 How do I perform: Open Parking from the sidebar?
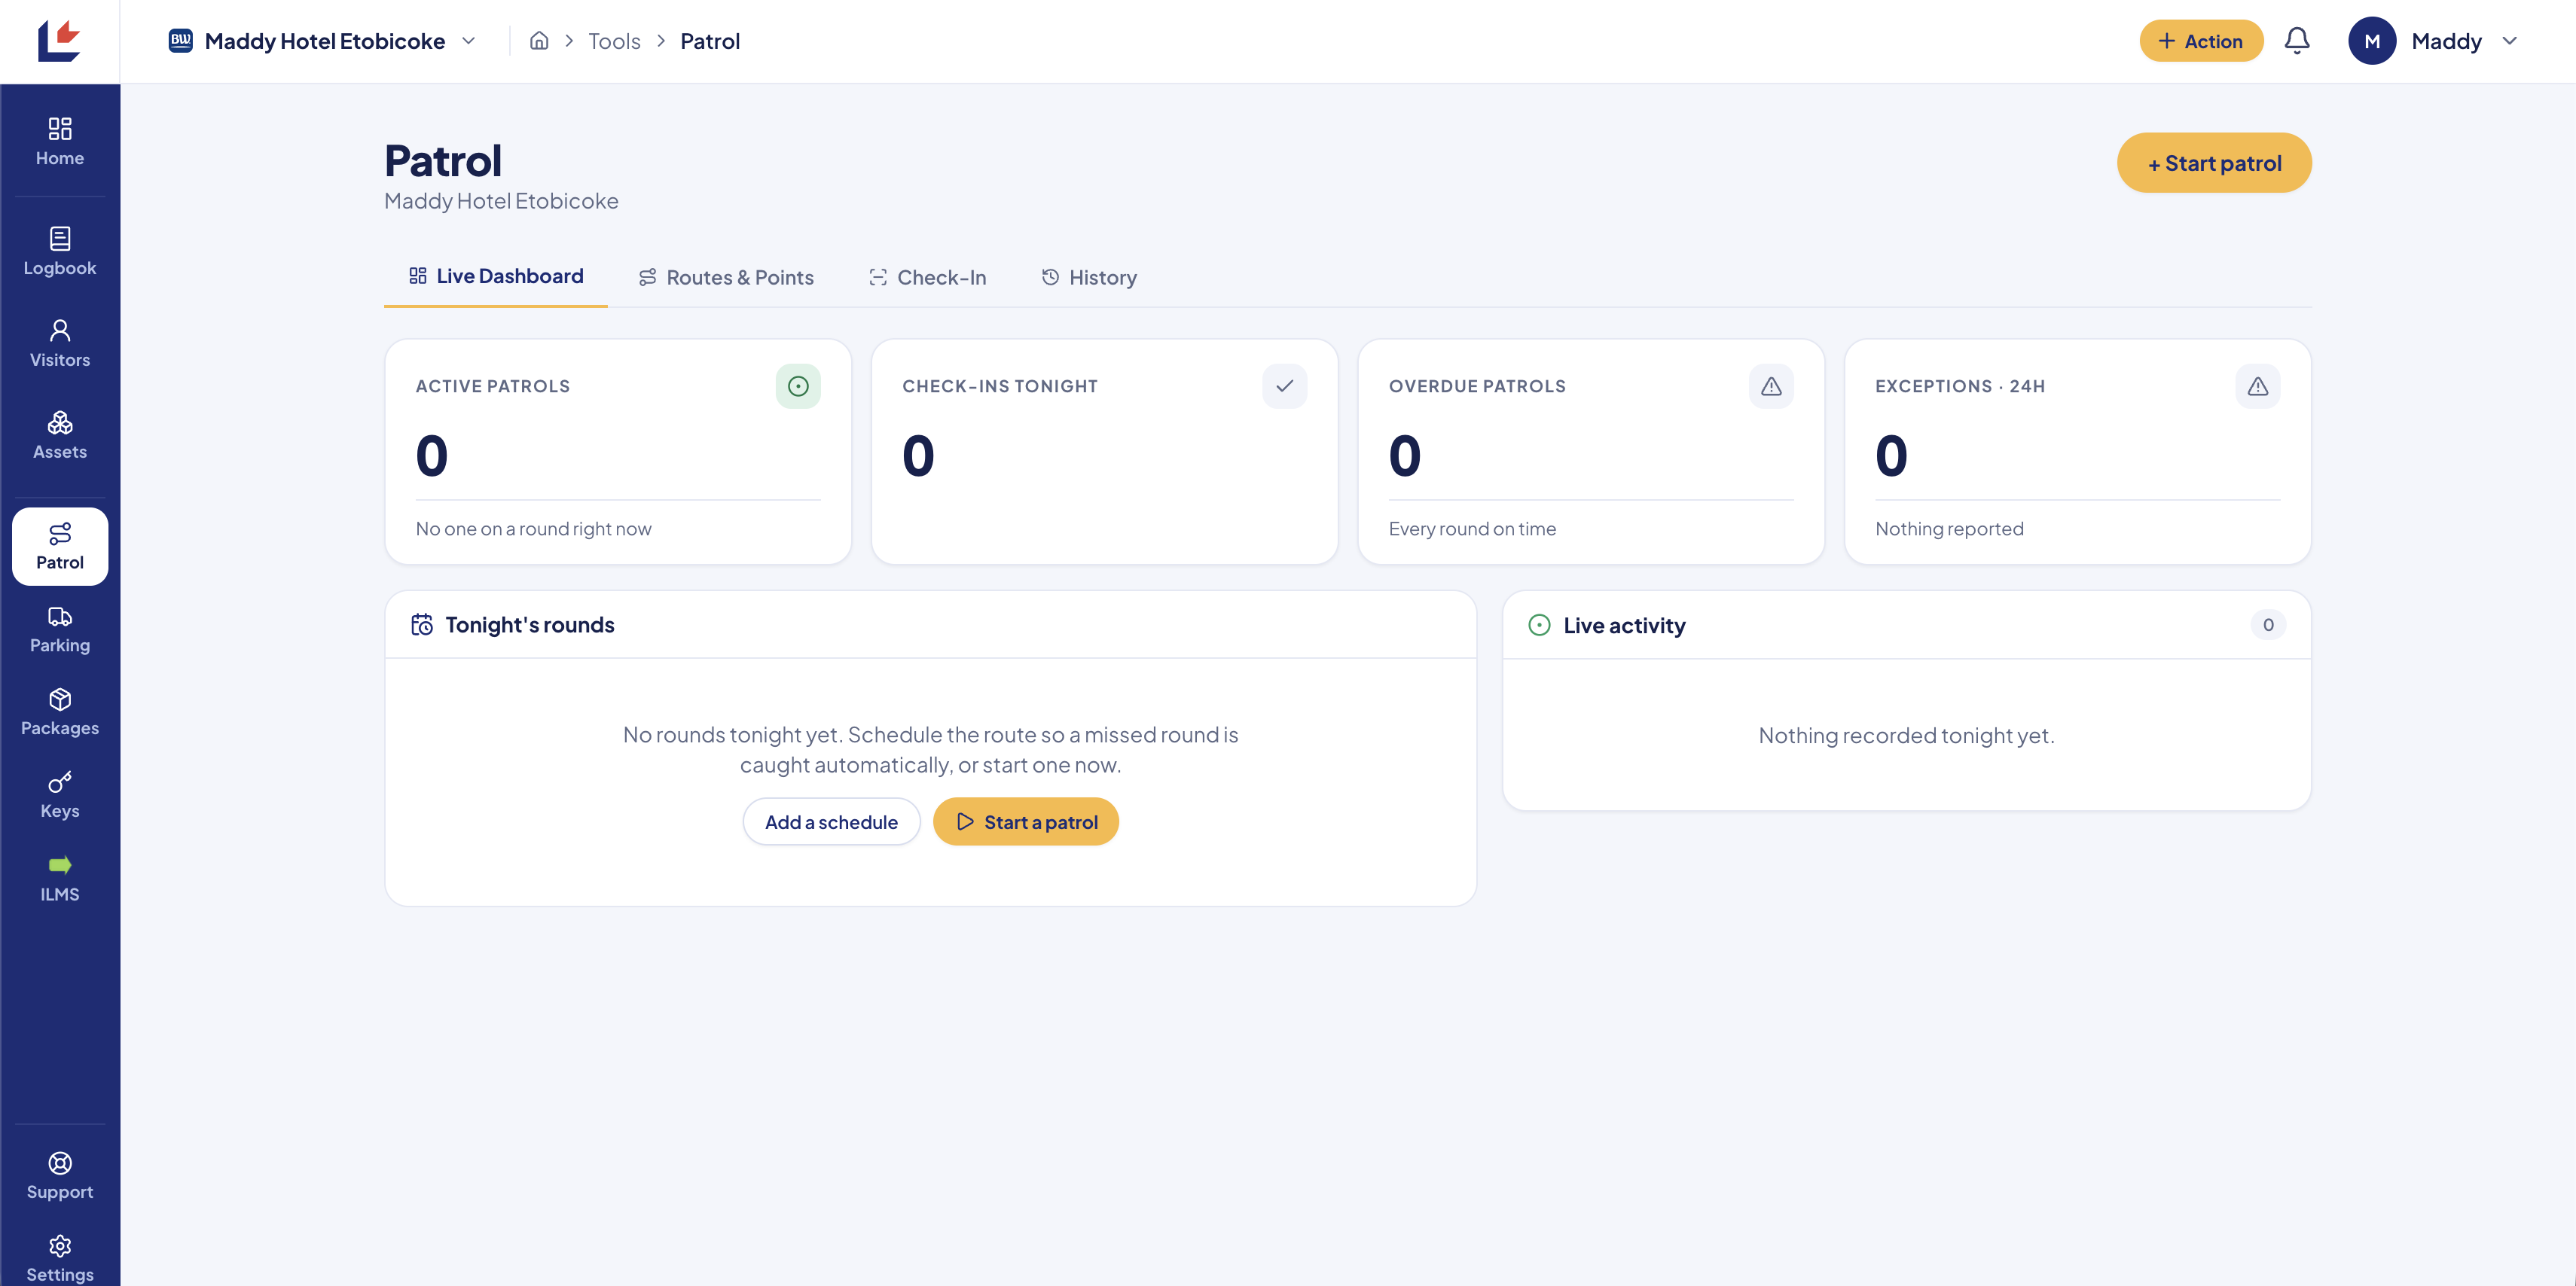pos(60,629)
